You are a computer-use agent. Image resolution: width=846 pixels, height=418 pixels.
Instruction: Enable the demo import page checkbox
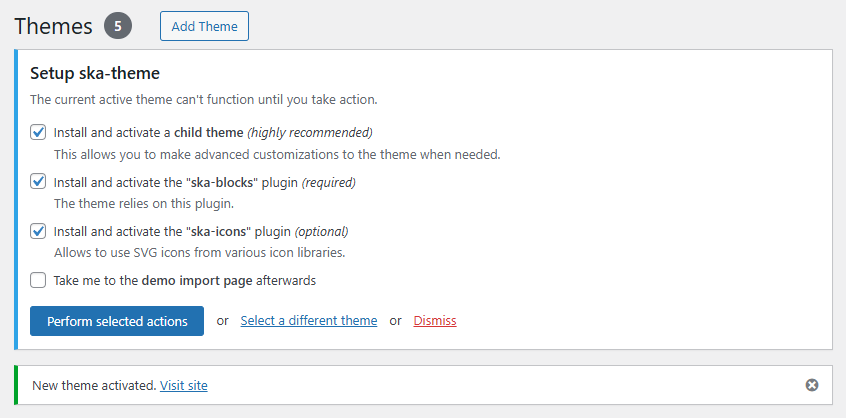[38, 280]
